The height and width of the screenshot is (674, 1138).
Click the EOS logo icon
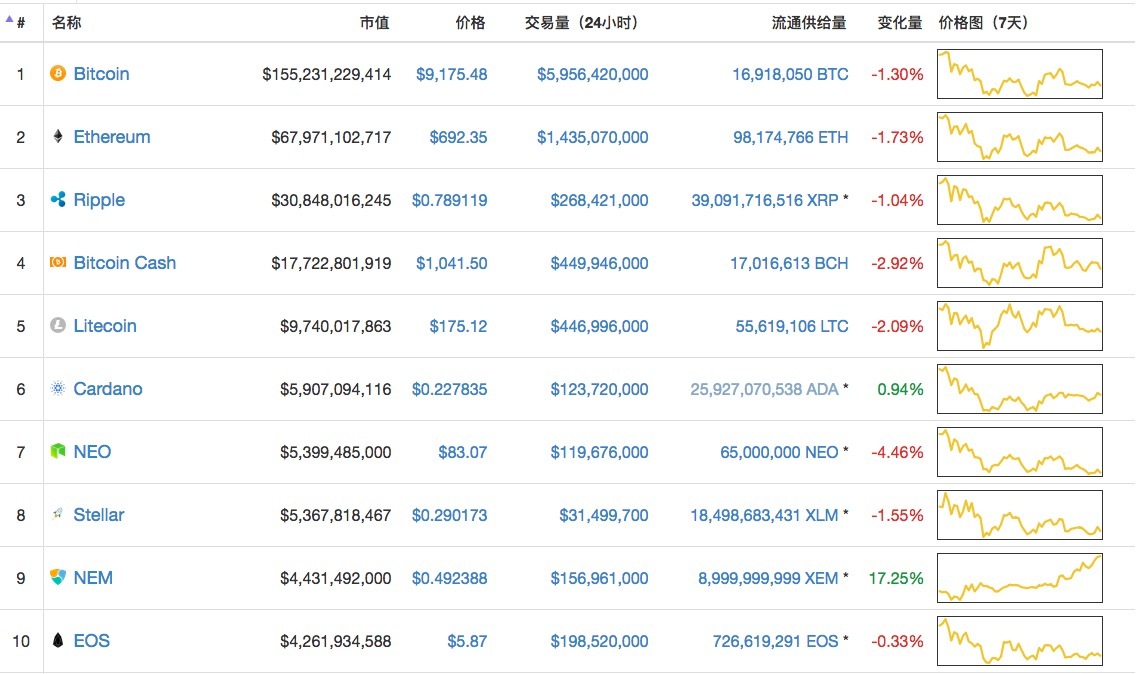[x=58, y=641]
